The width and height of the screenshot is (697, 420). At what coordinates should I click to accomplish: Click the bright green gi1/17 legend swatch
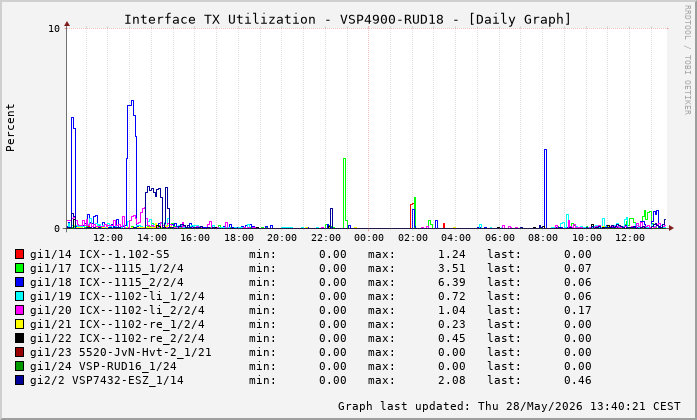[x=19, y=268]
